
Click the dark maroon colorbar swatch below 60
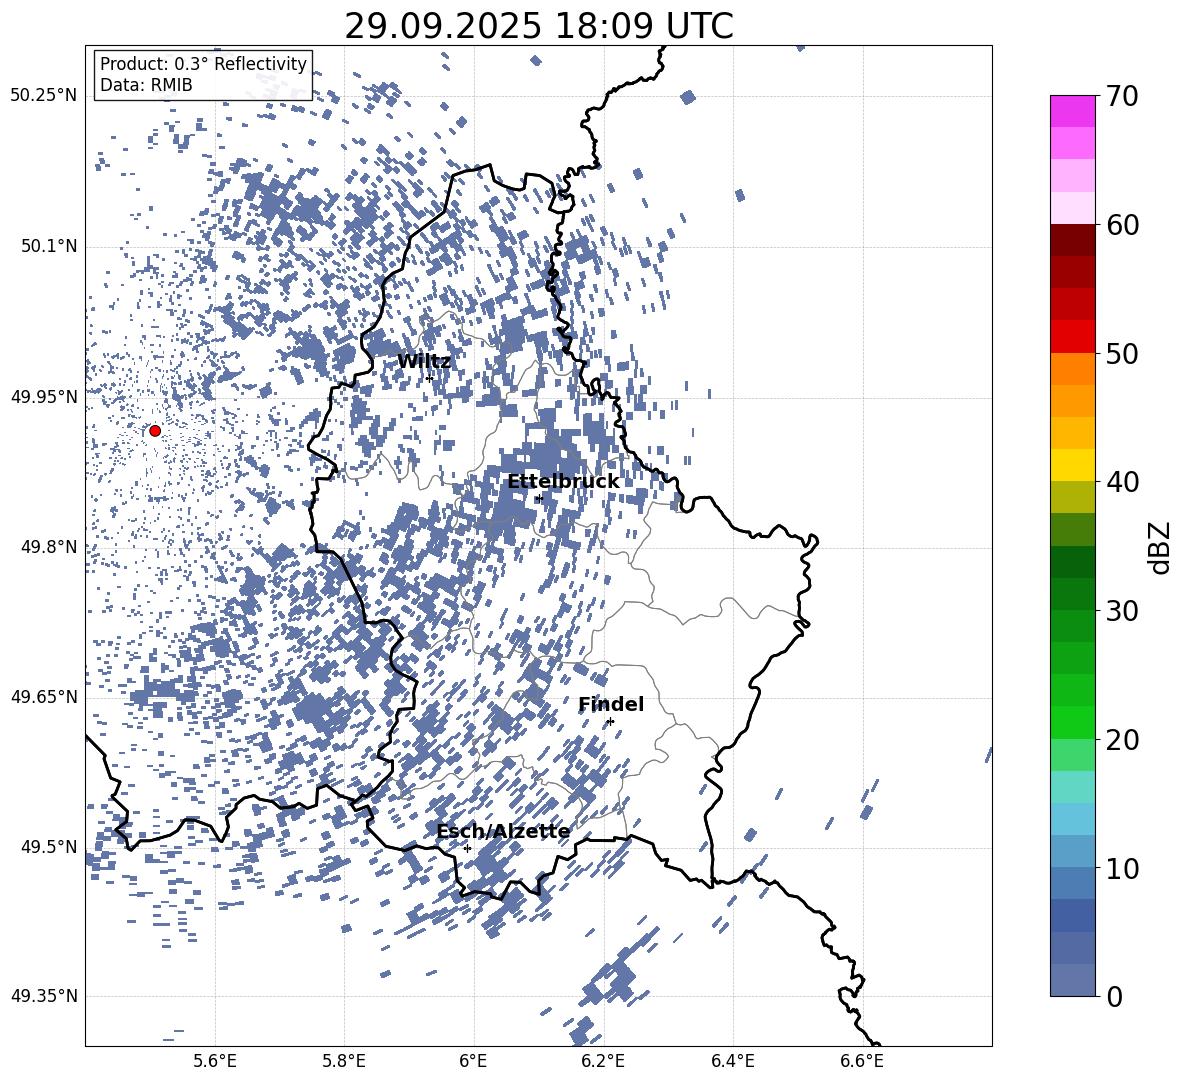point(1073,240)
